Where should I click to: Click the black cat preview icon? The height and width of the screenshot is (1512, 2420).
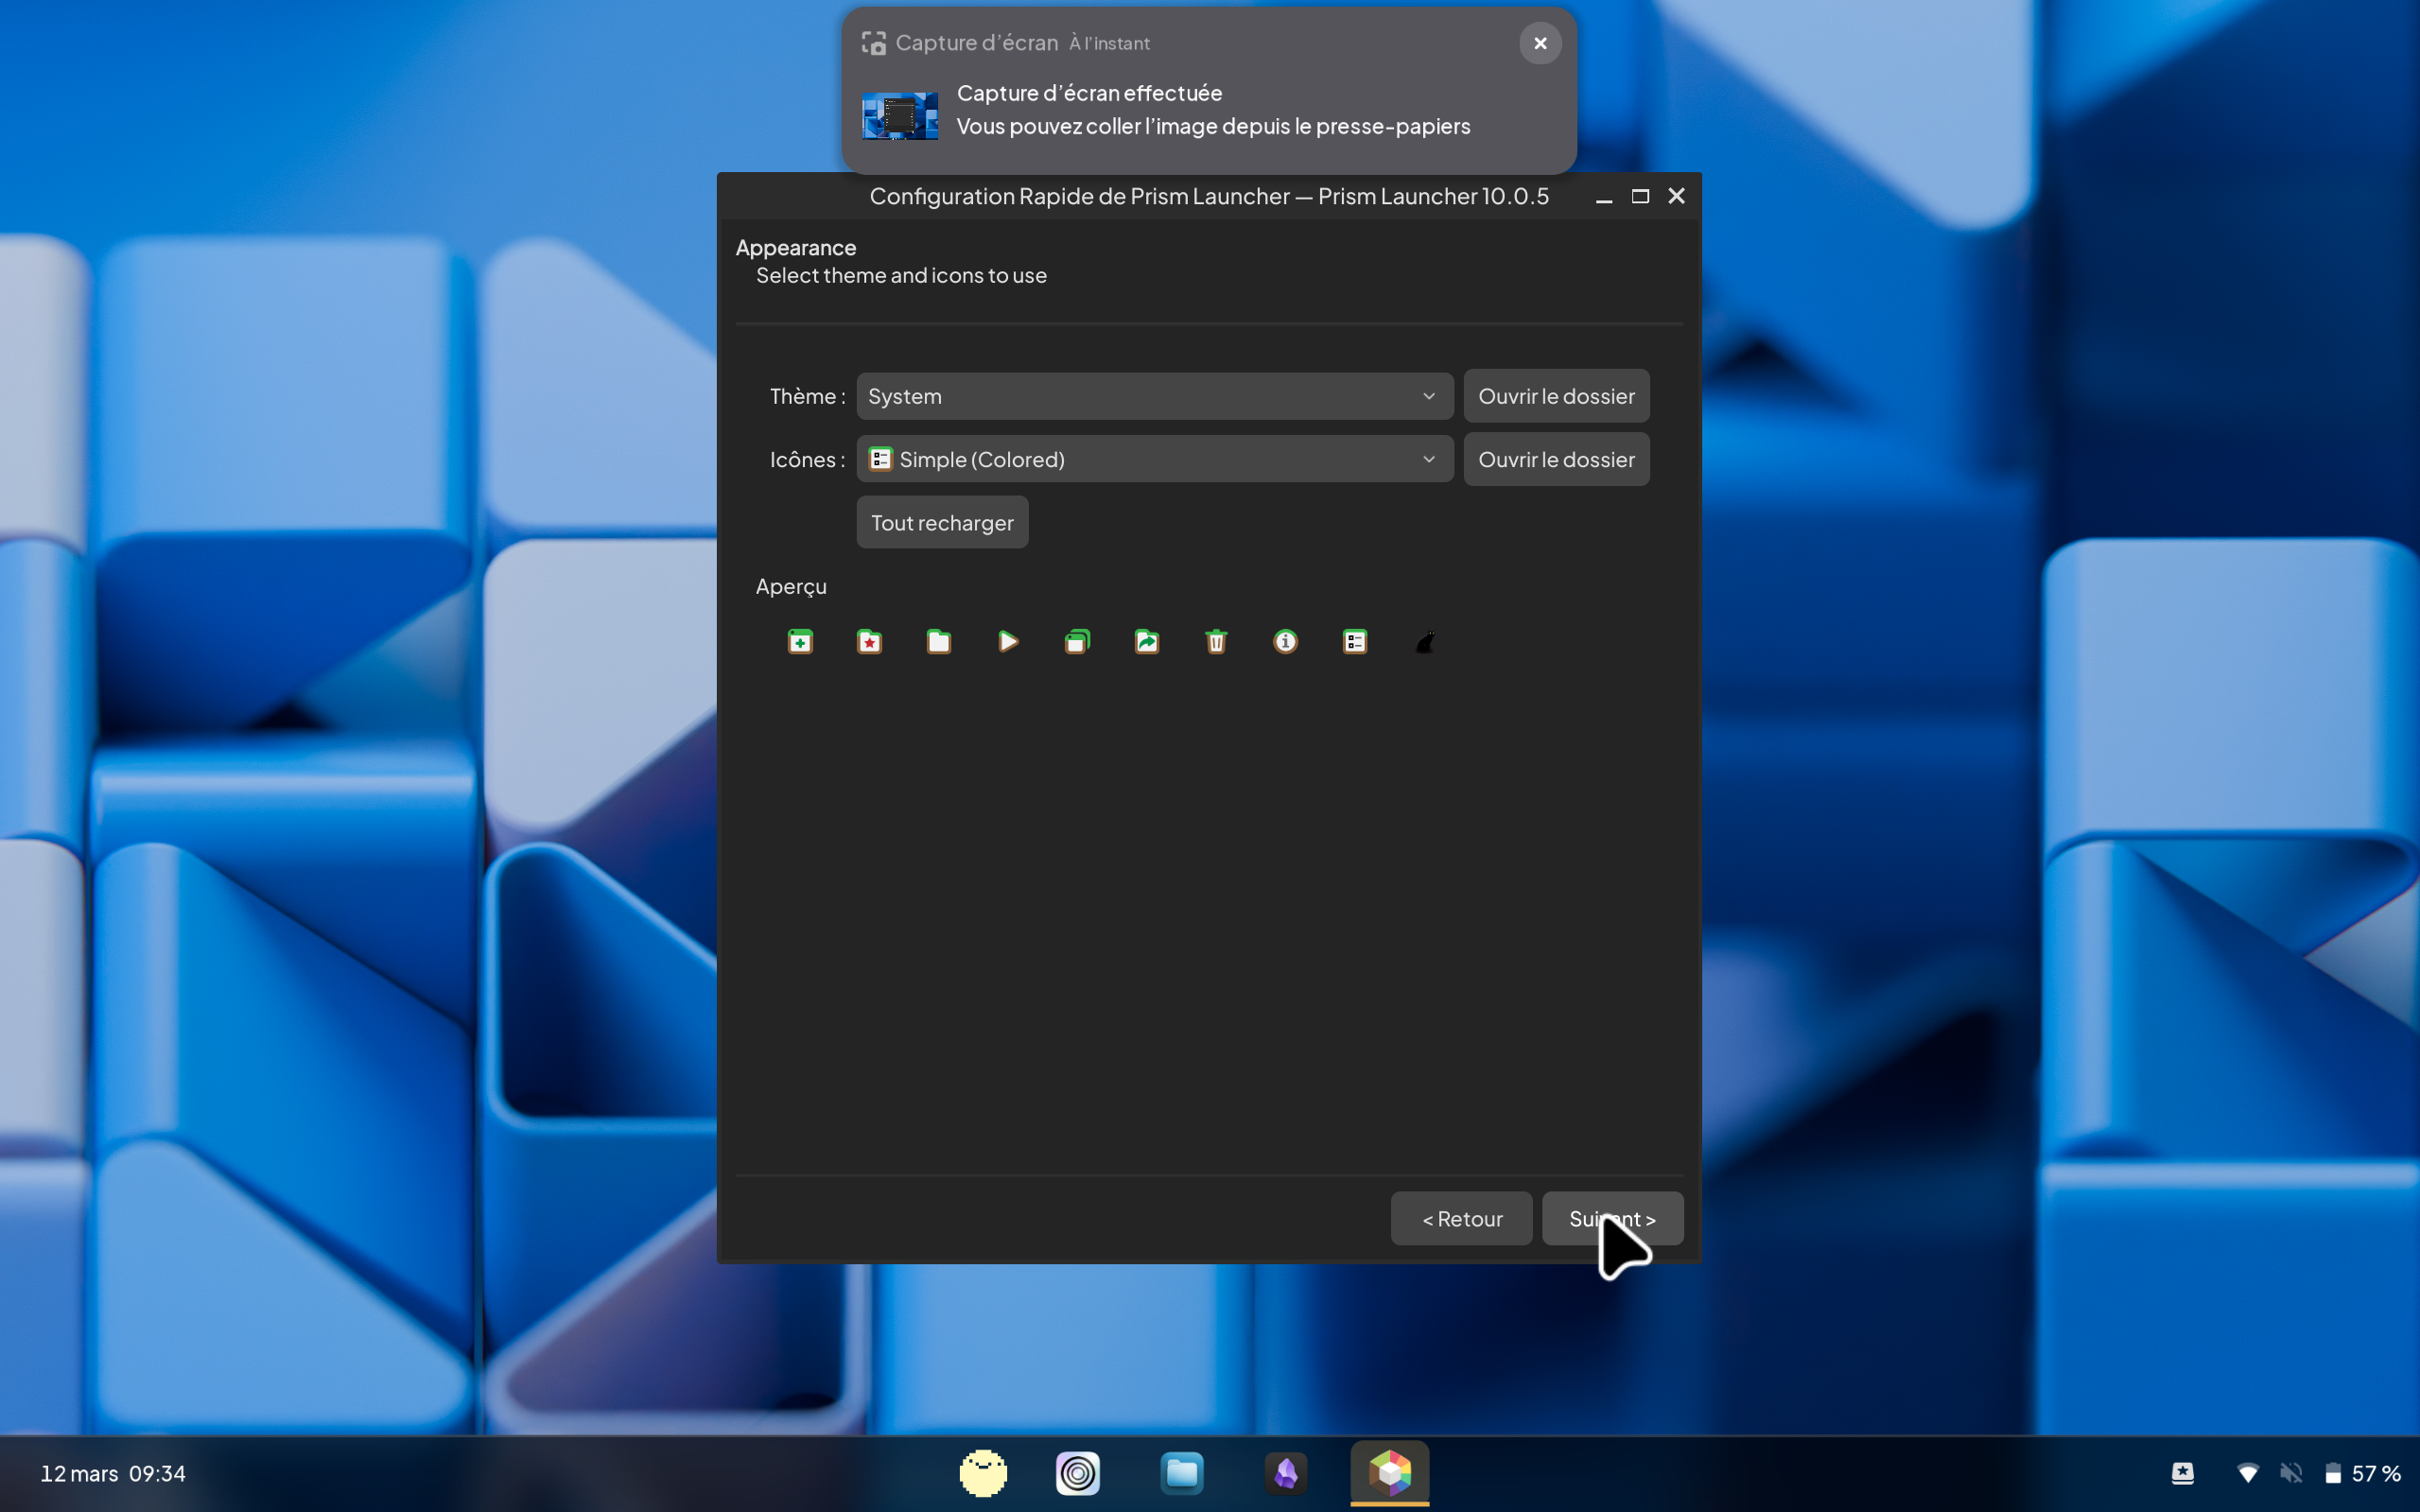tap(1425, 642)
